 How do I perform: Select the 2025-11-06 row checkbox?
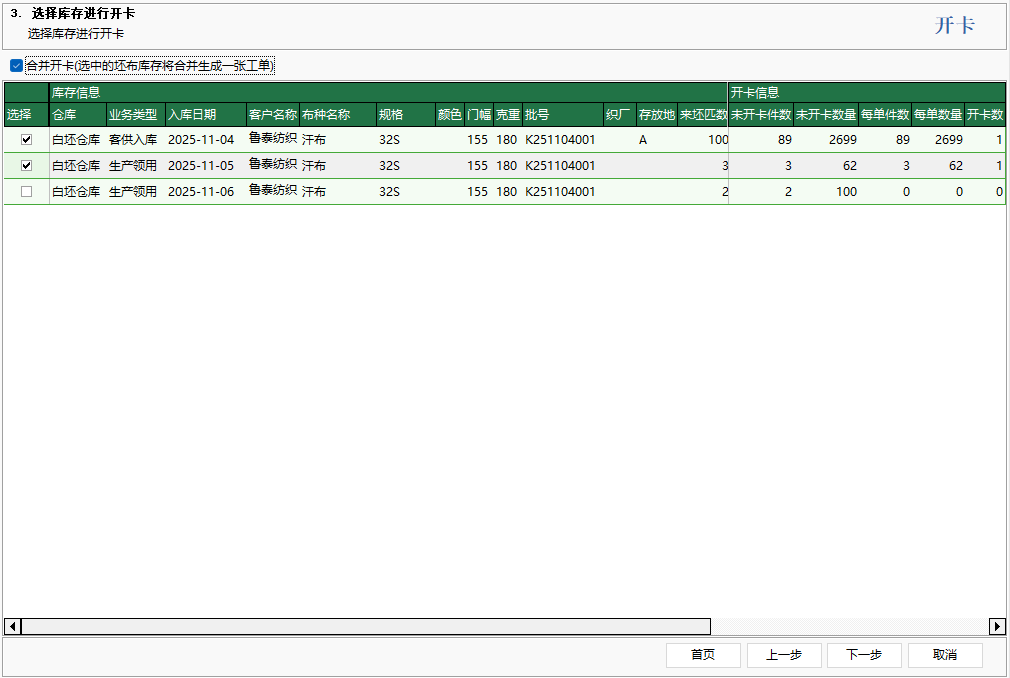(x=26, y=192)
